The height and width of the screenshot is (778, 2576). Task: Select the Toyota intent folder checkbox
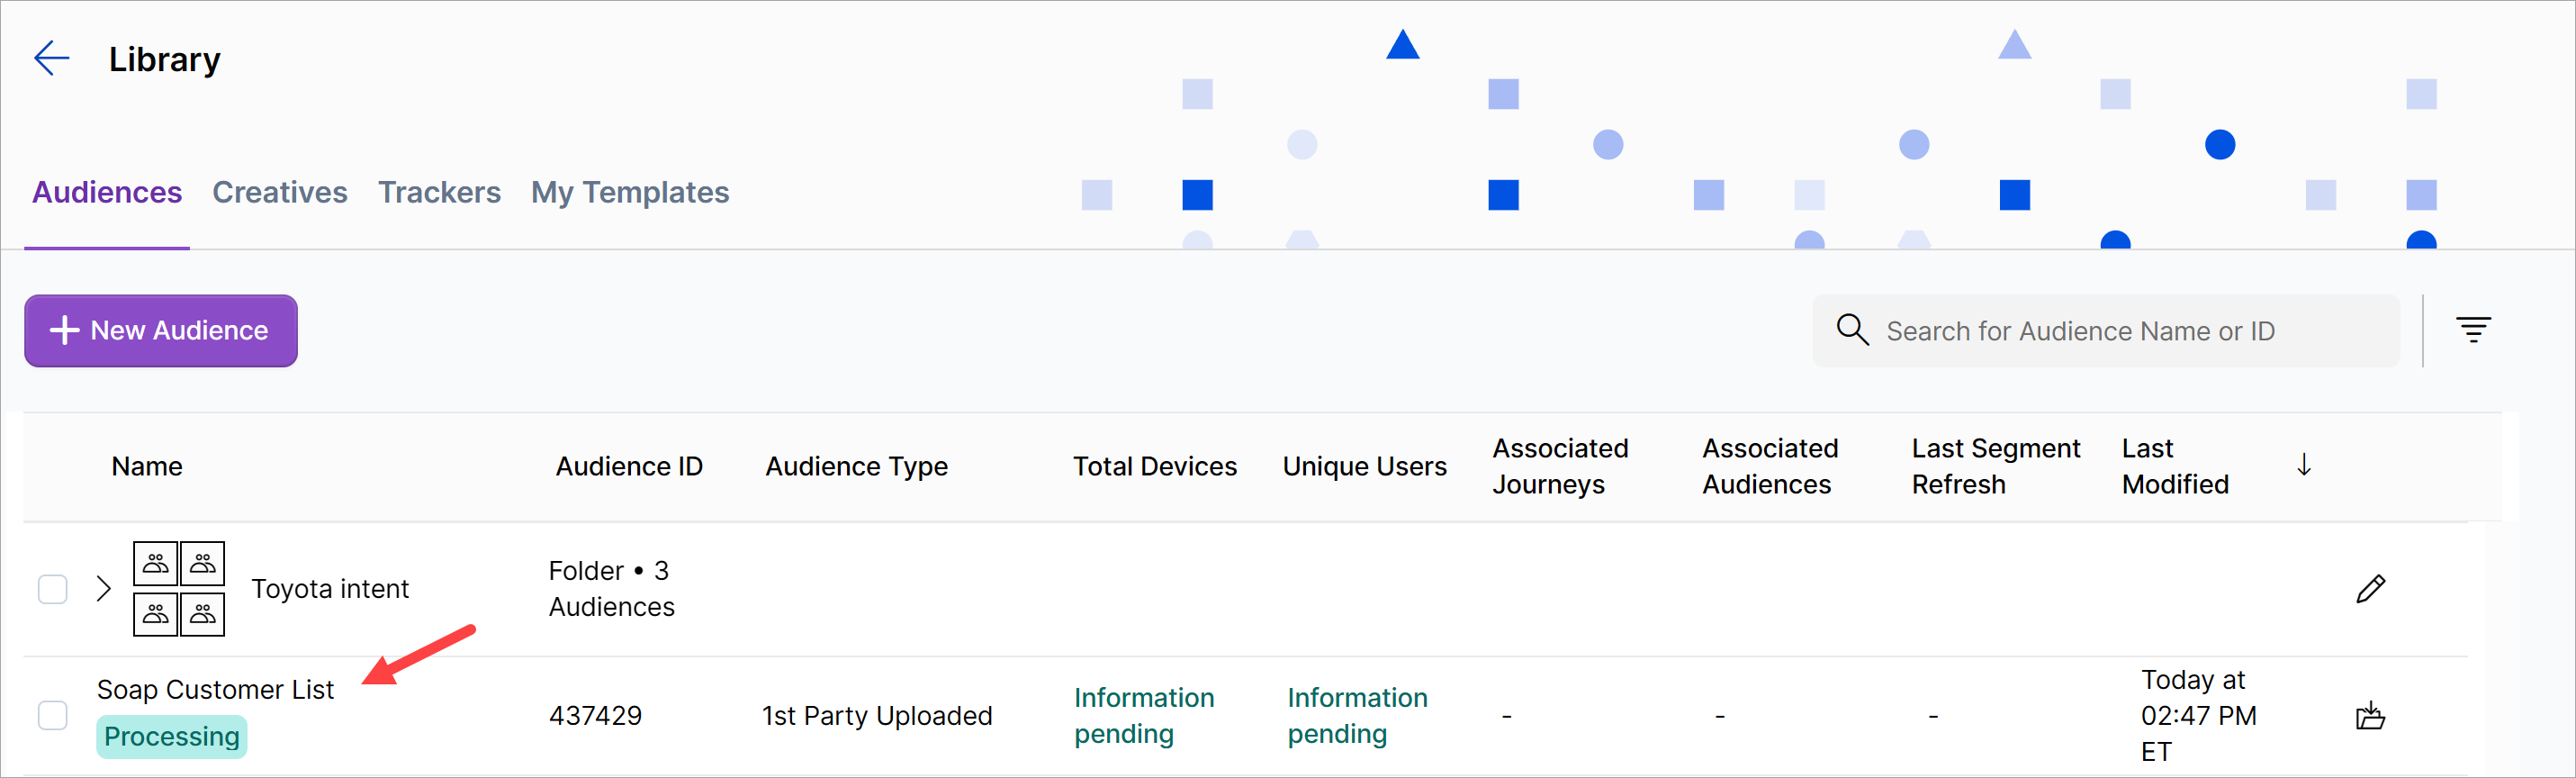(x=53, y=589)
